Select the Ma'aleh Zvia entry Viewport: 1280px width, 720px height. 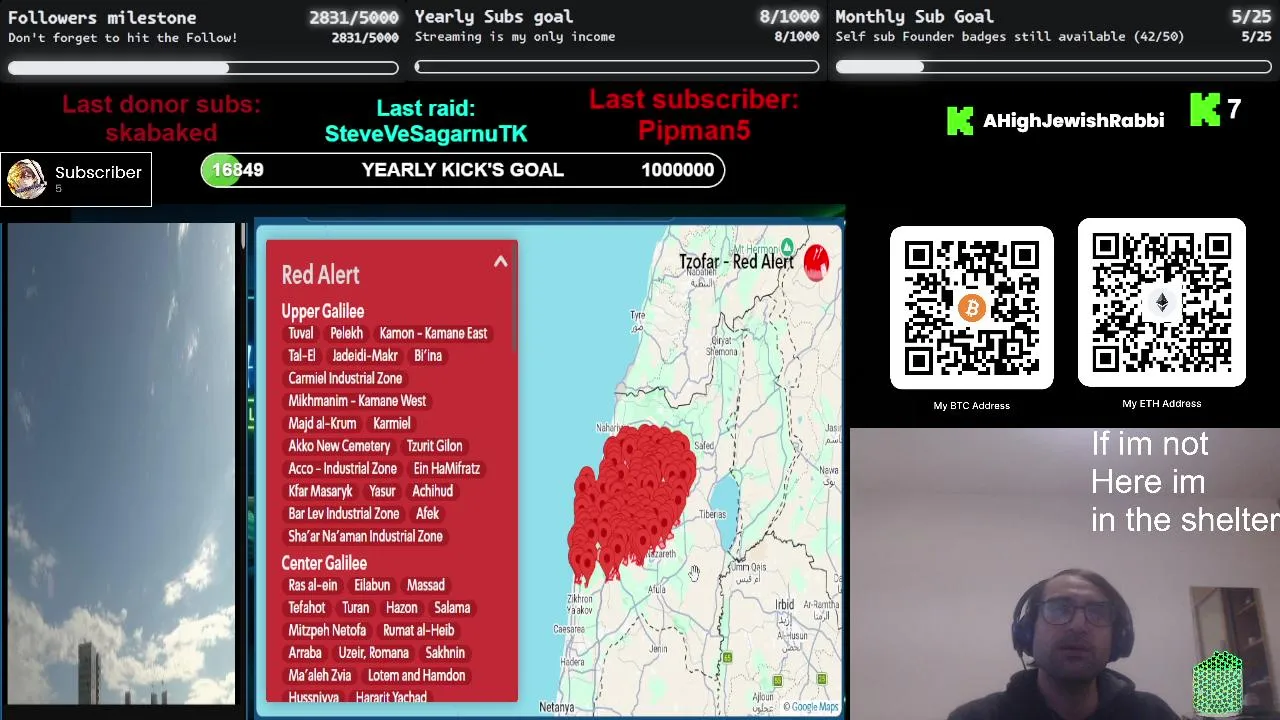pos(320,675)
